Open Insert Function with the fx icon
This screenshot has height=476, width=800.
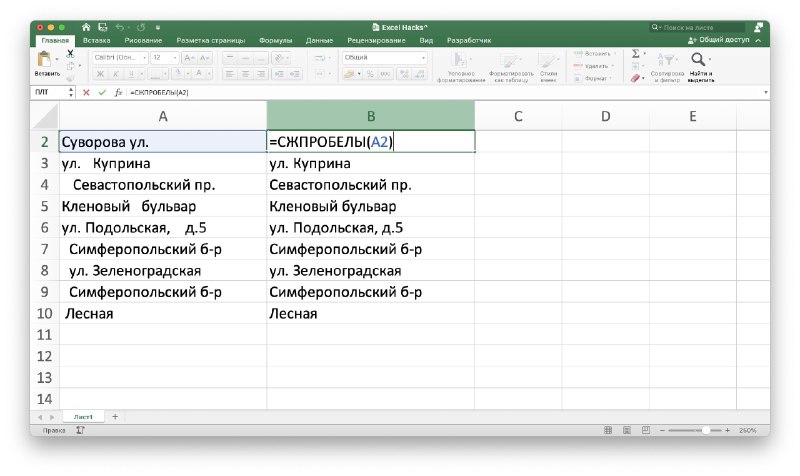(x=118, y=92)
